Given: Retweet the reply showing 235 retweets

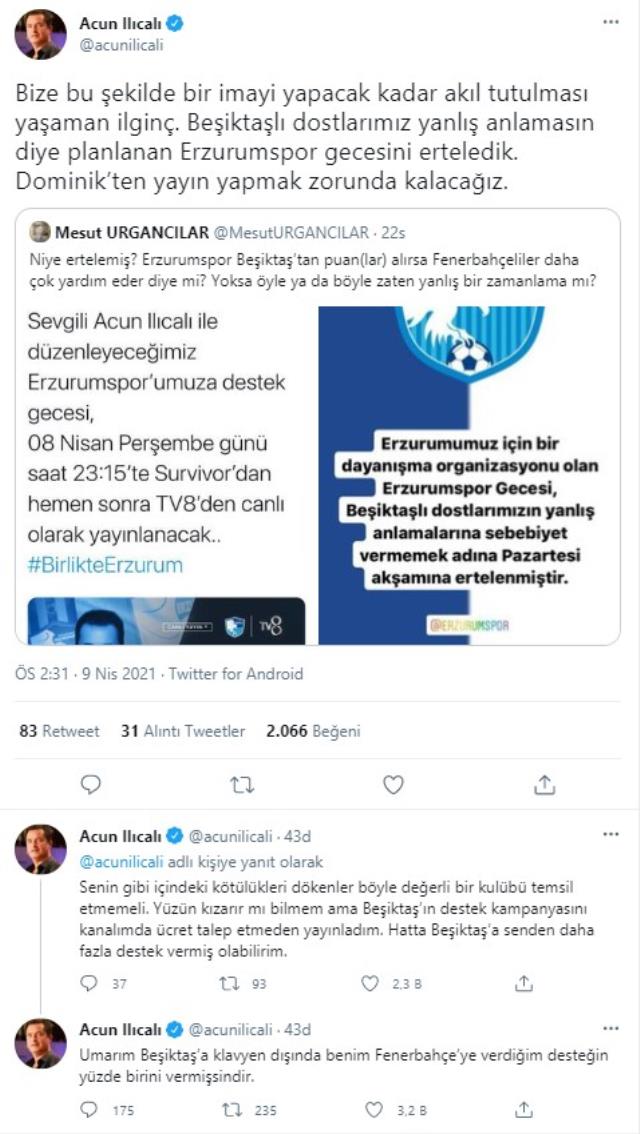Looking at the screenshot, I should pos(227,1109).
